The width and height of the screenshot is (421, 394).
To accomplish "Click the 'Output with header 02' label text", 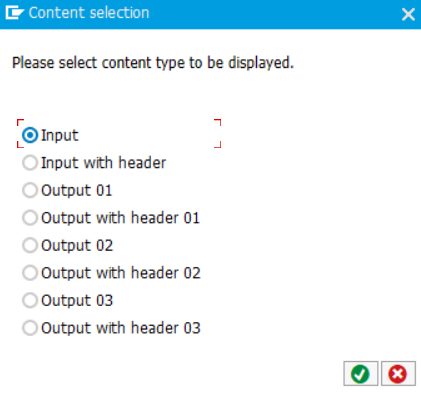I will pyautogui.click(x=121, y=273).
